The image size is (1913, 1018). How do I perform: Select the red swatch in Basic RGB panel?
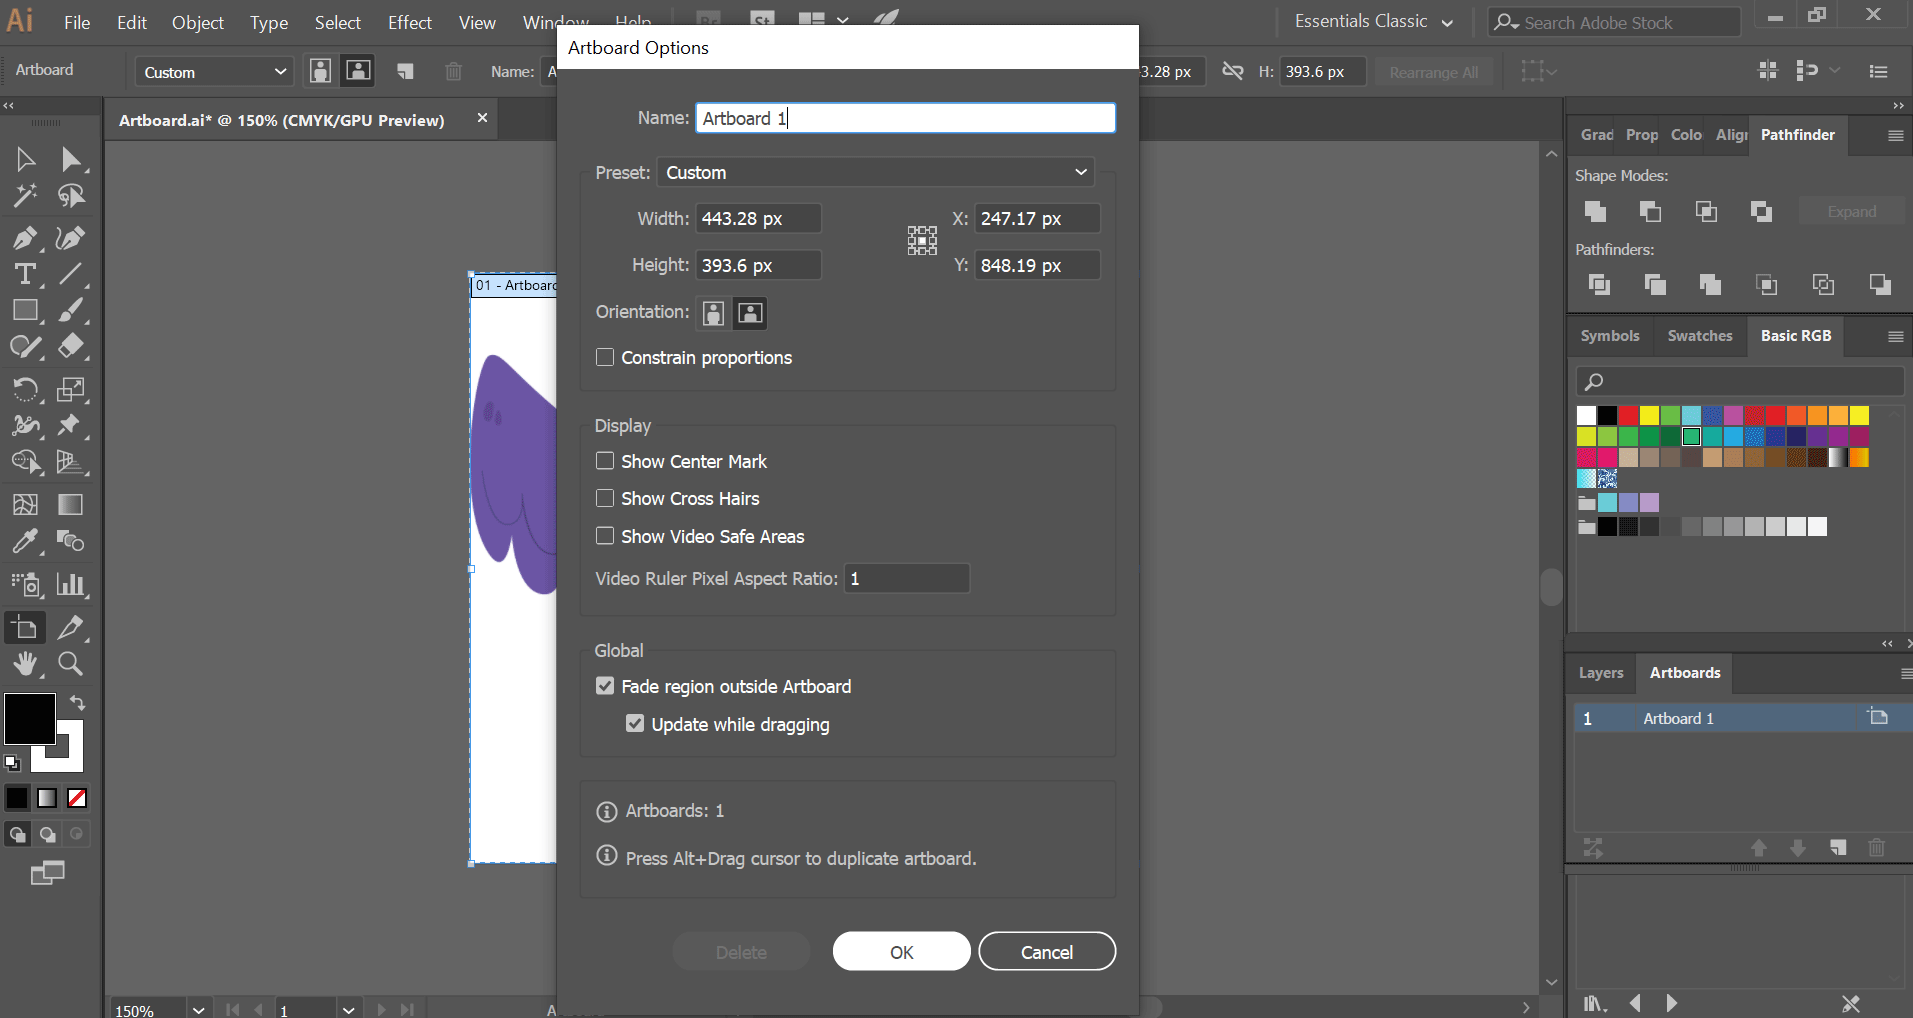coord(1627,415)
